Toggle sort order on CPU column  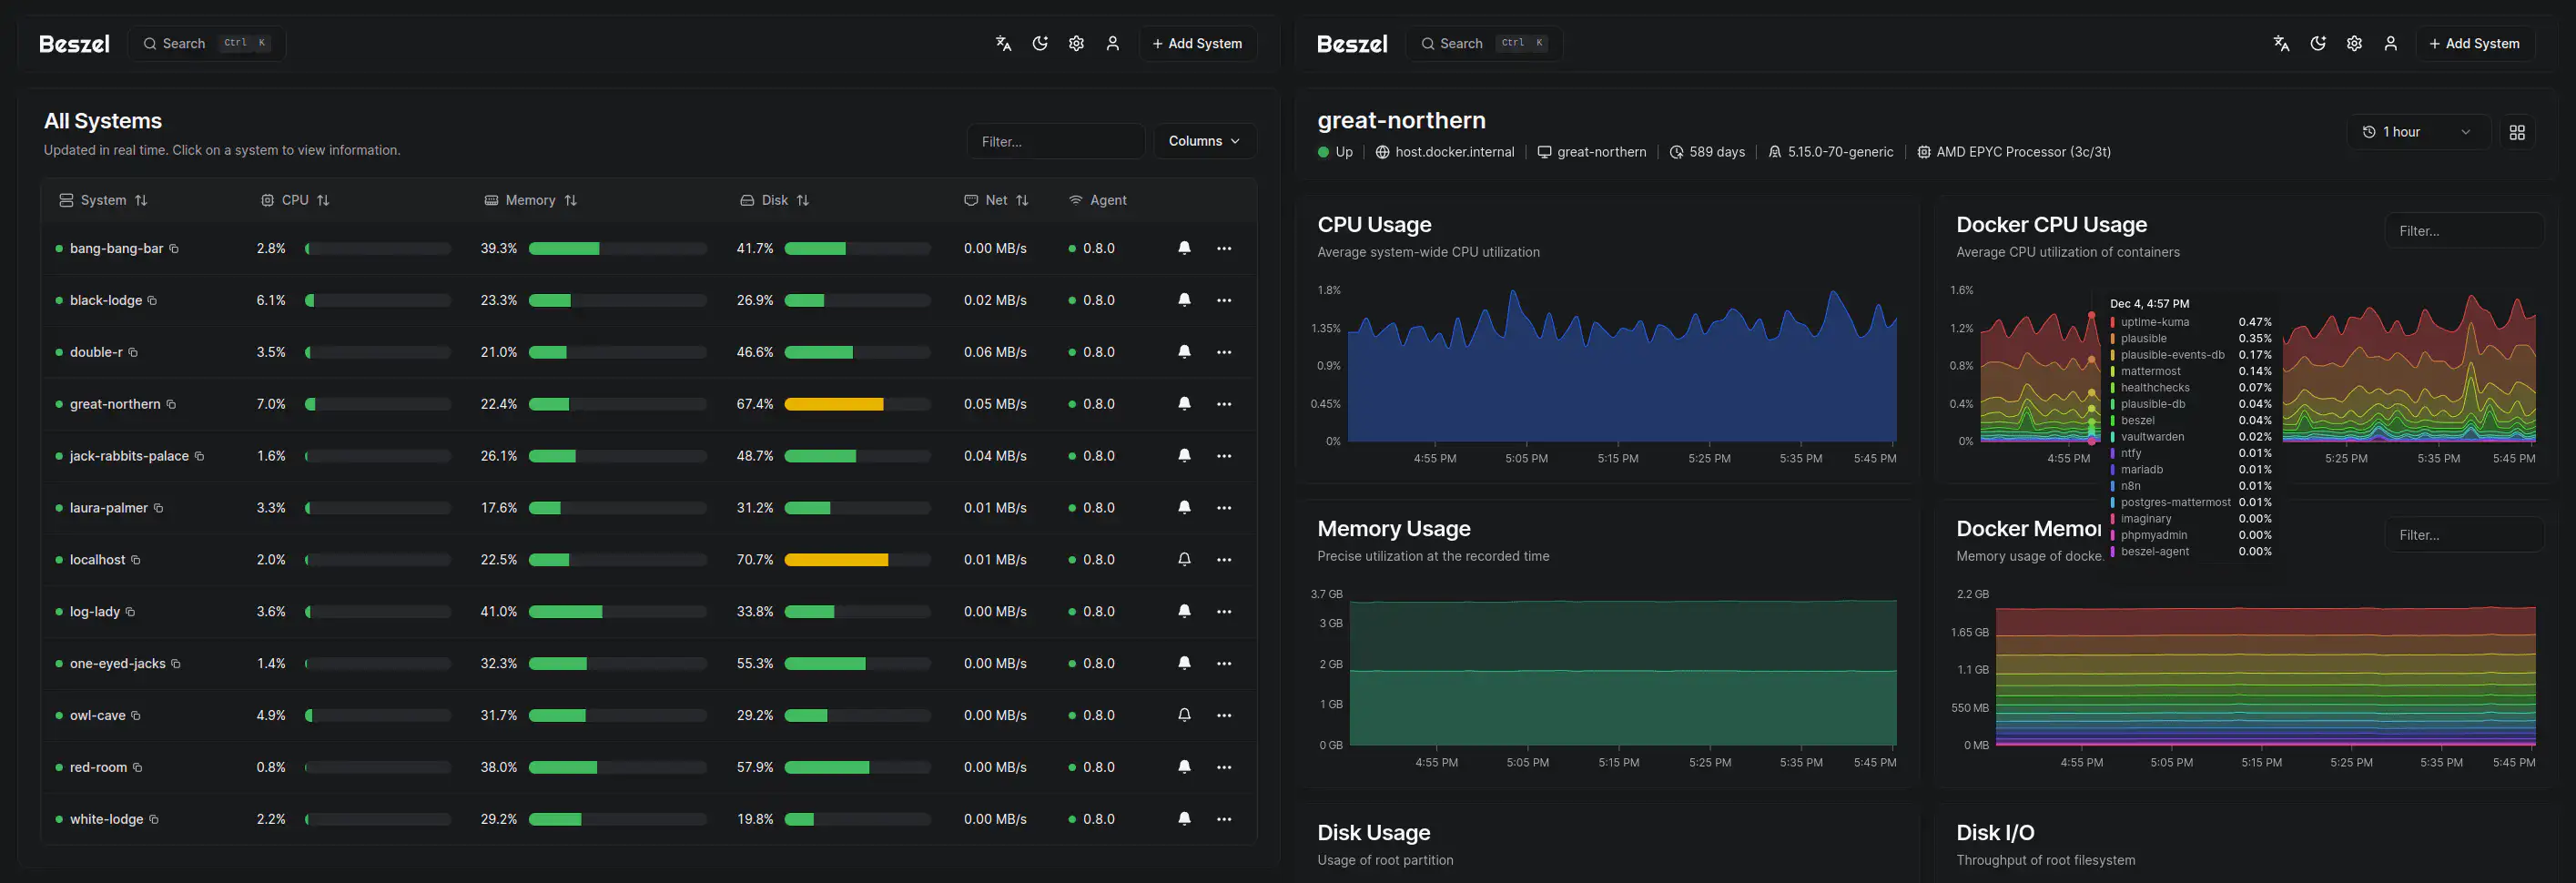[x=322, y=199]
